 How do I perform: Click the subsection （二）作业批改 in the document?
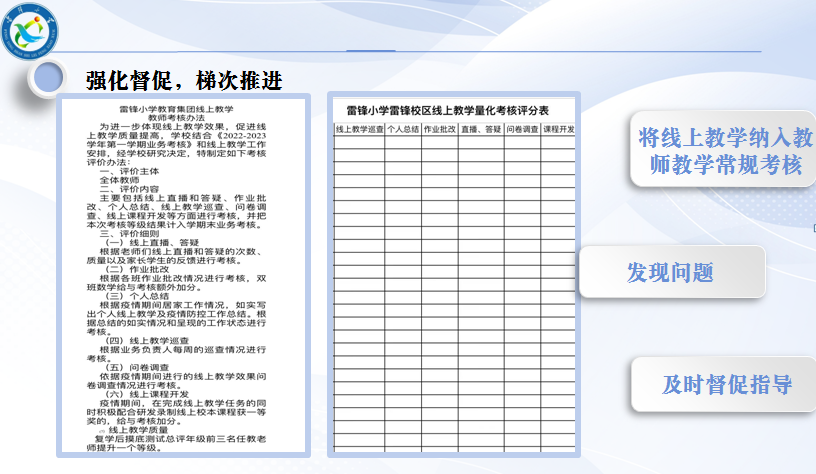coord(130,268)
